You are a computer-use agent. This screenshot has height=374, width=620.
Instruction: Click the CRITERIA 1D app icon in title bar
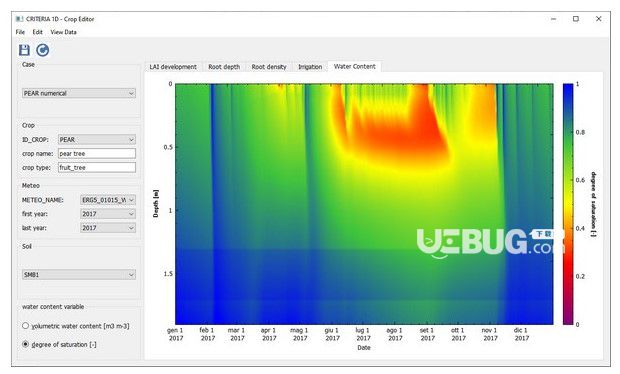click(19, 19)
